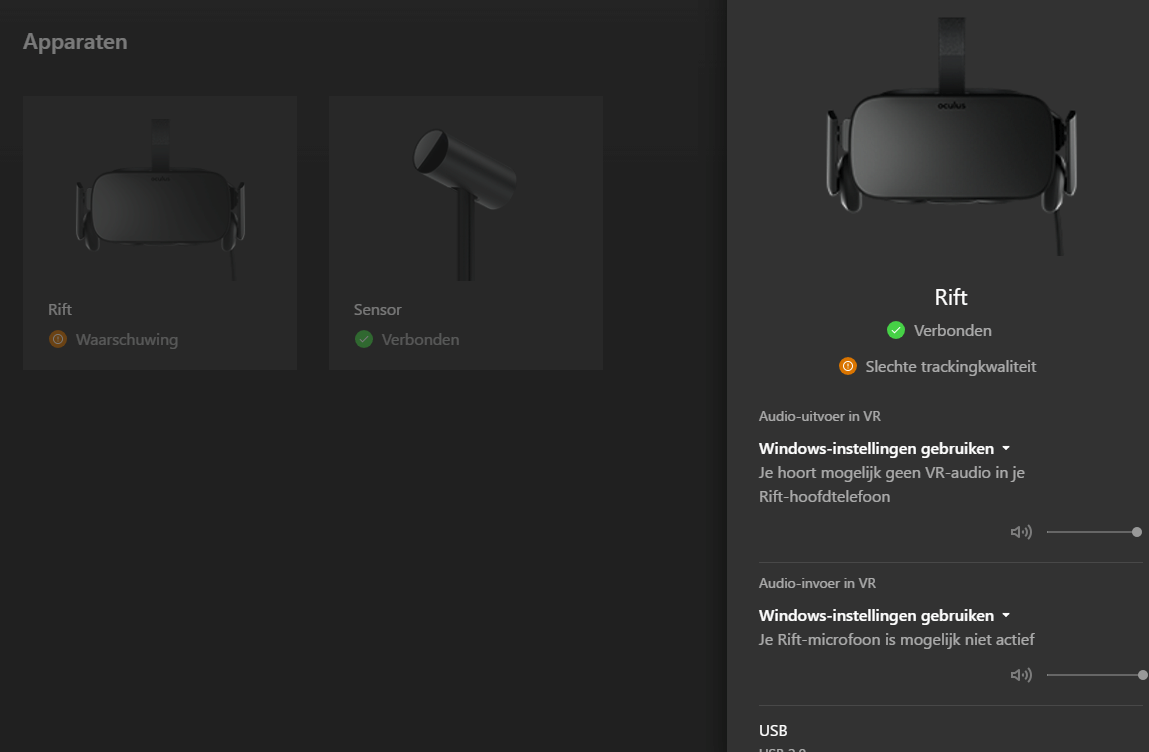This screenshot has height=752, width=1149.
Task: Adjust the Audio-uitvoer volume slider
Action: point(1094,532)
